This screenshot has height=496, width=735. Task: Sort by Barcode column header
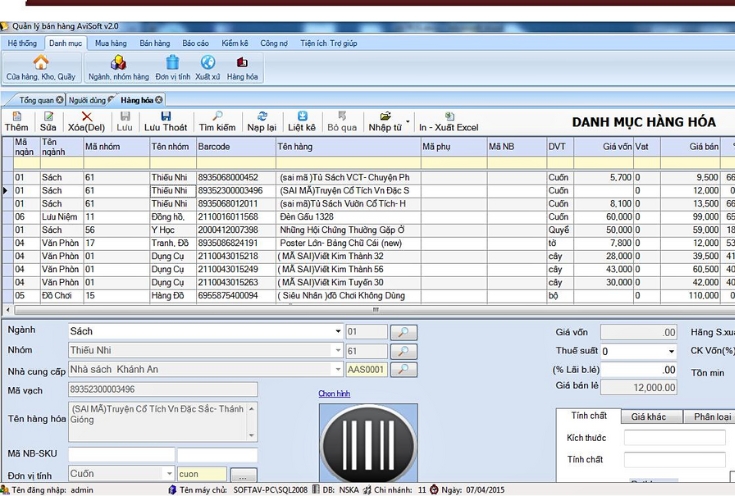point(236,147)
